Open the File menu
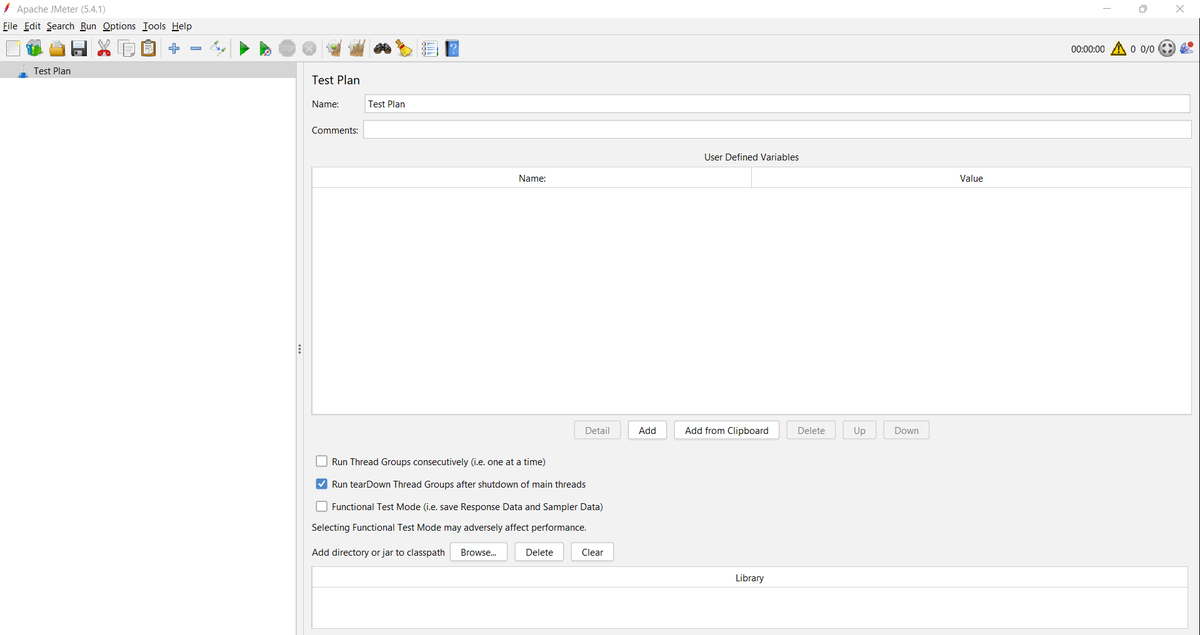The height and width of the screenshot is (635, 1200). (x=11, y=26)
